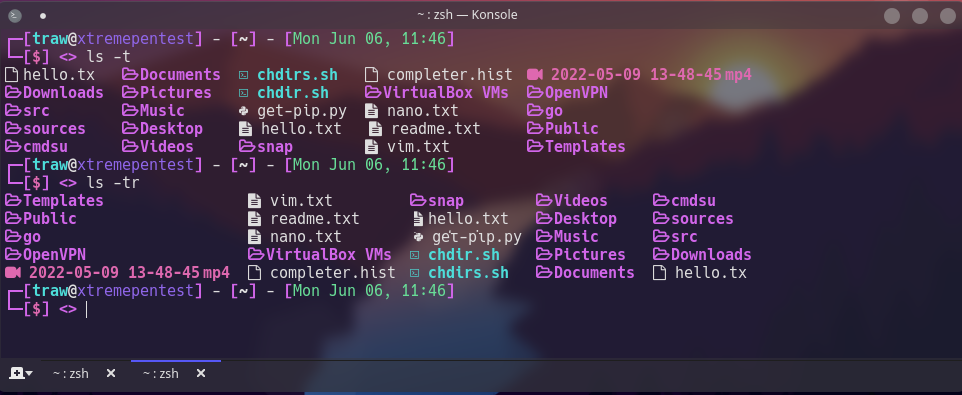Select 'Documents' name in ls -tr output
Screen dimensions: 962x395
click(594, 272)
